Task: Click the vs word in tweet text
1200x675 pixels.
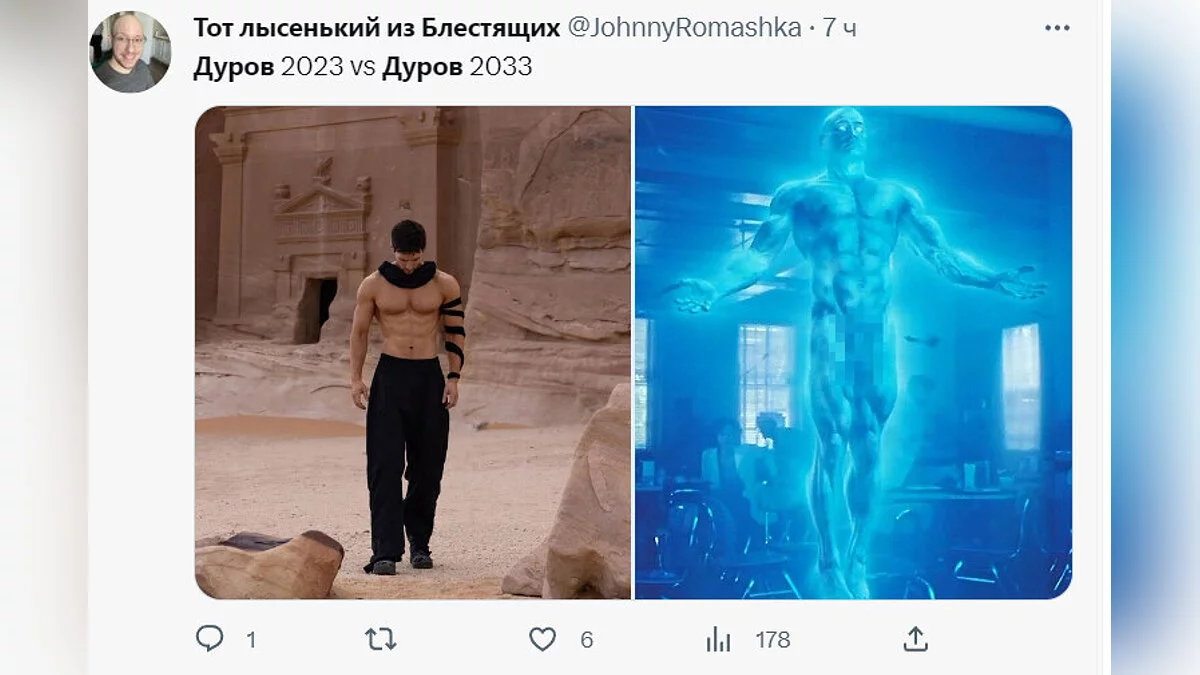Action: [361, 69]
